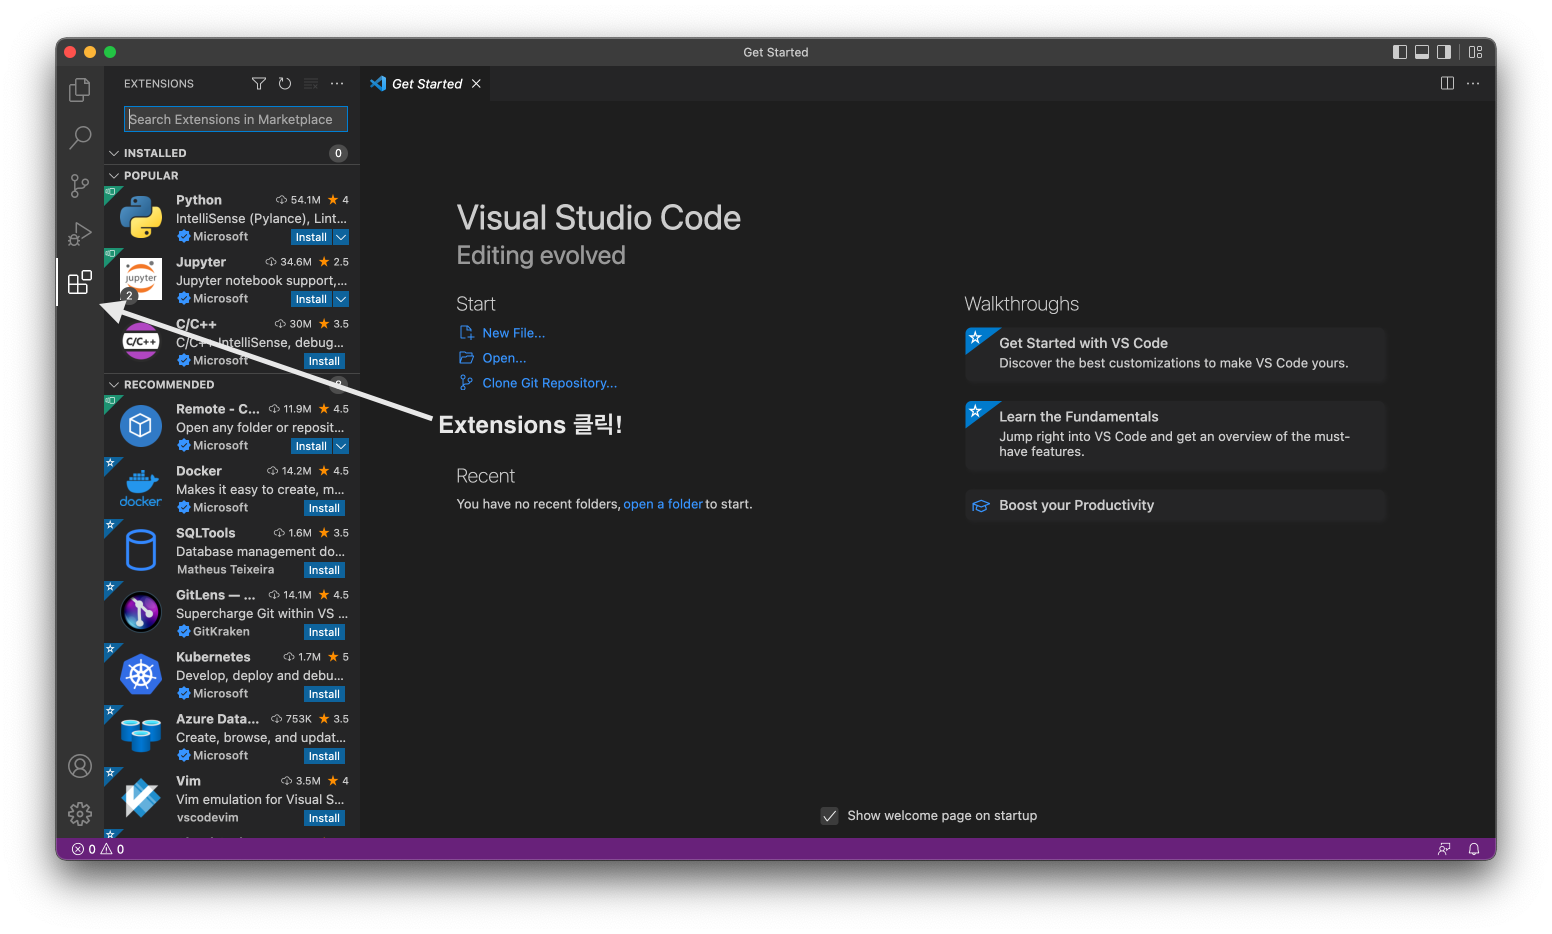This screenshot has width=1552, height=934.
Task: Open editor more actions ellipsis
Action: [1473, 84]
